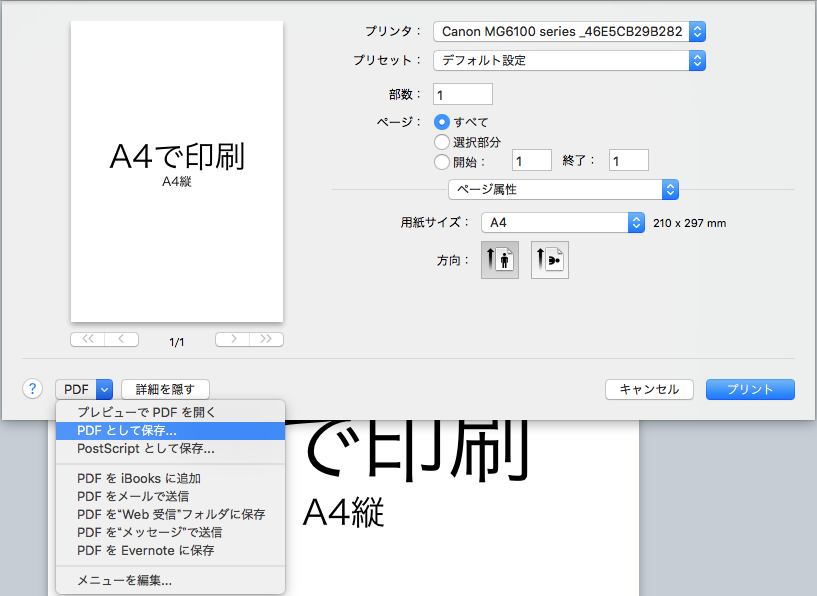Expand the ページ属性 options dropdown
The height and width of the screenshot is (596, 817).
point(563,189)
